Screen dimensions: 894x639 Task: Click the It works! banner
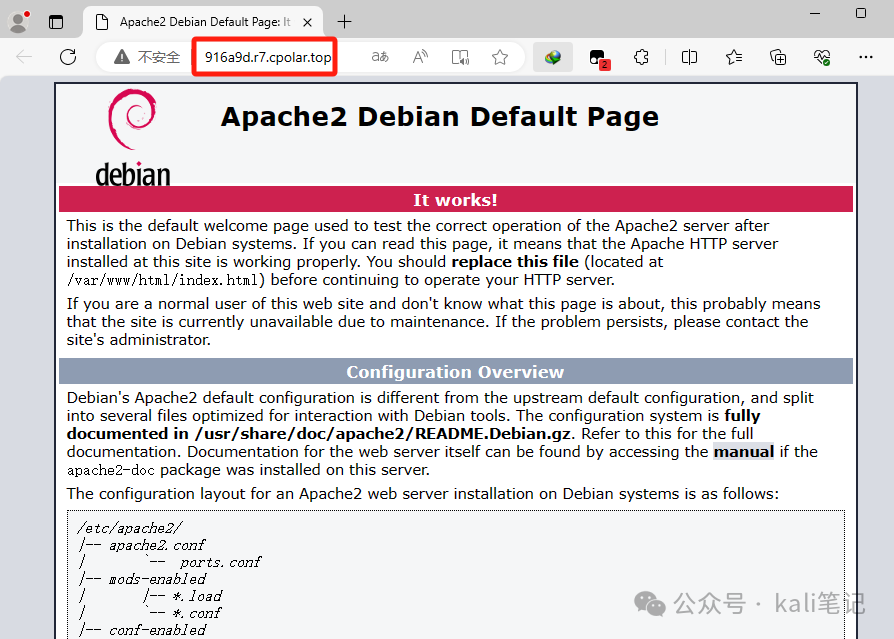click(x=456, y=200)
